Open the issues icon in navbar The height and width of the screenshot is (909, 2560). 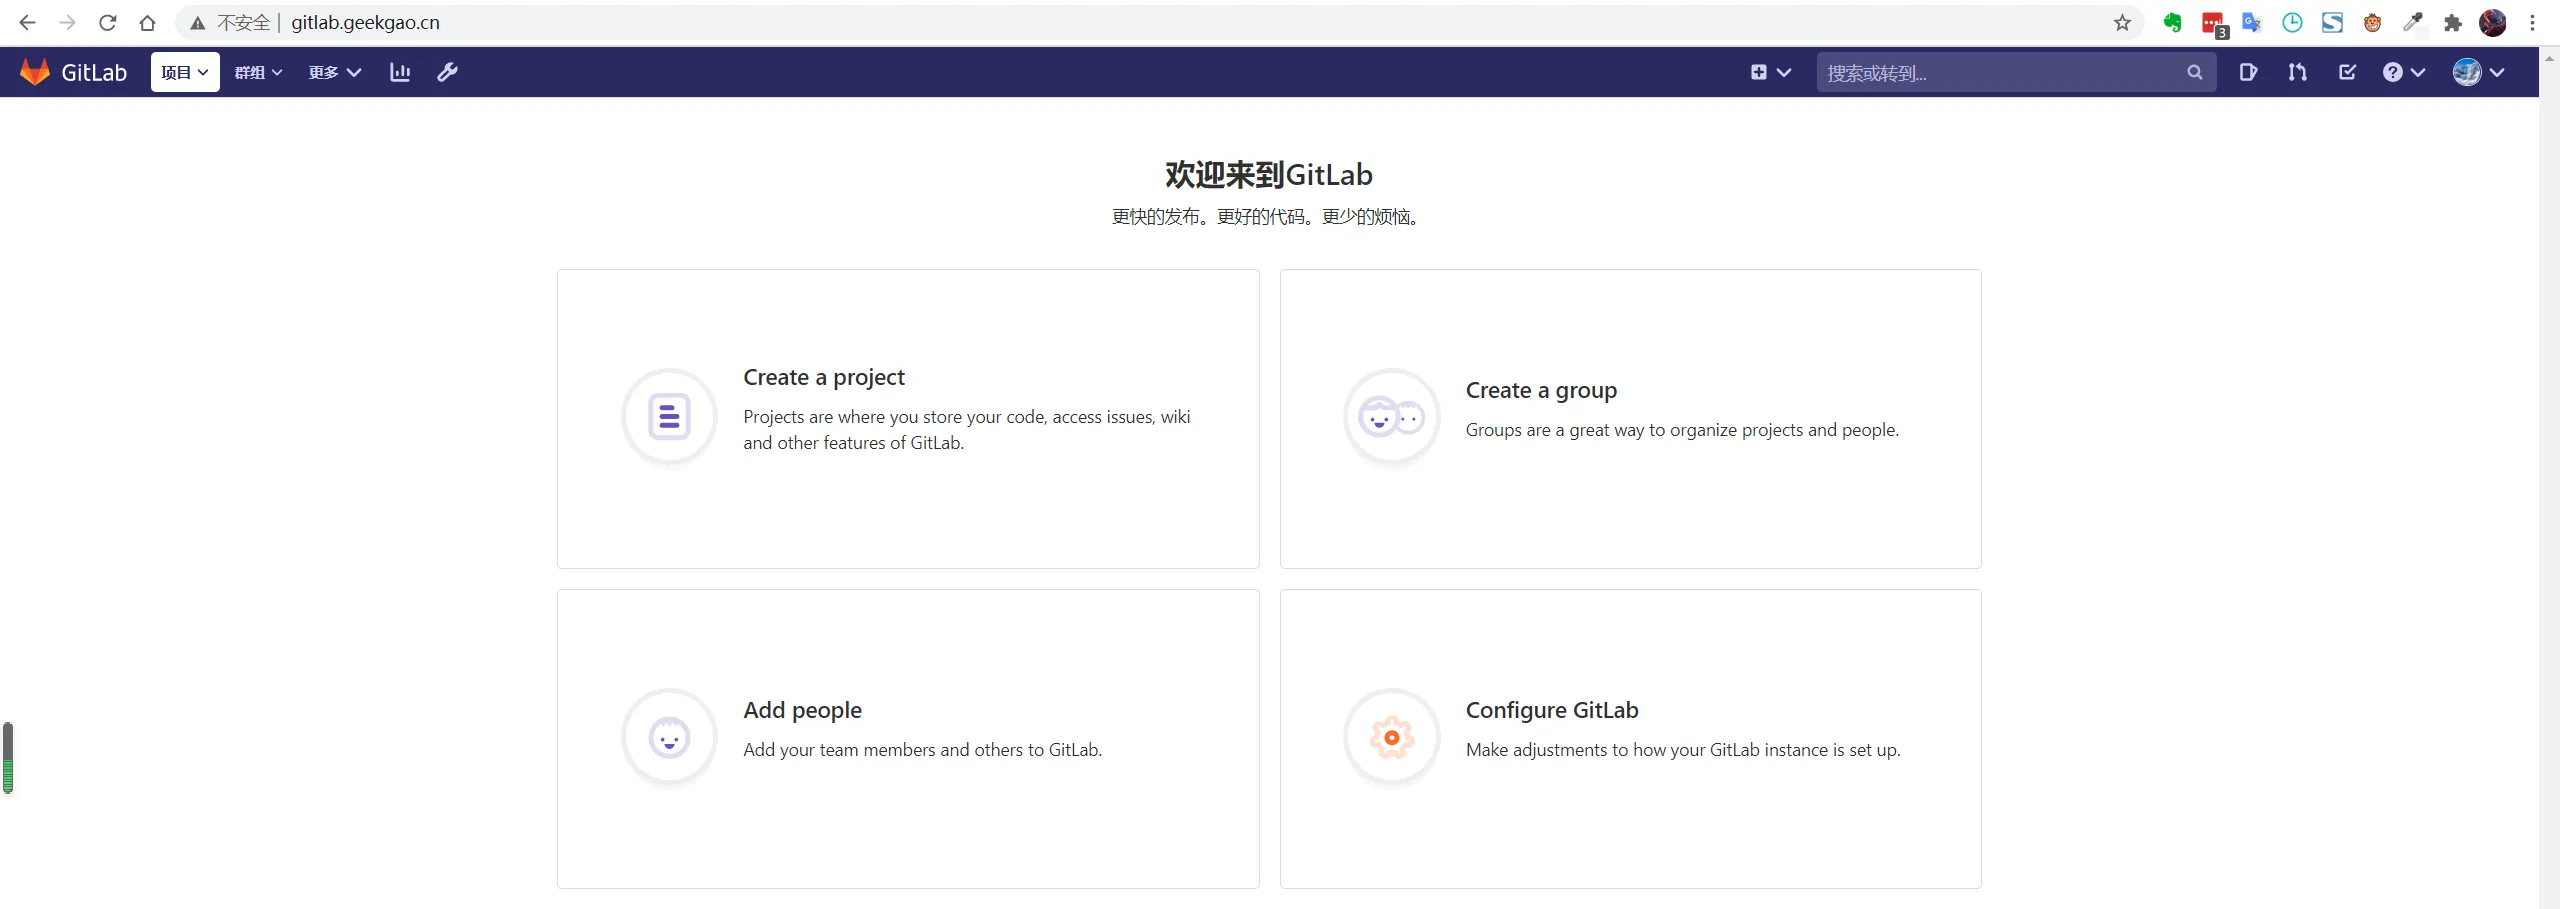pos(2248,72)
